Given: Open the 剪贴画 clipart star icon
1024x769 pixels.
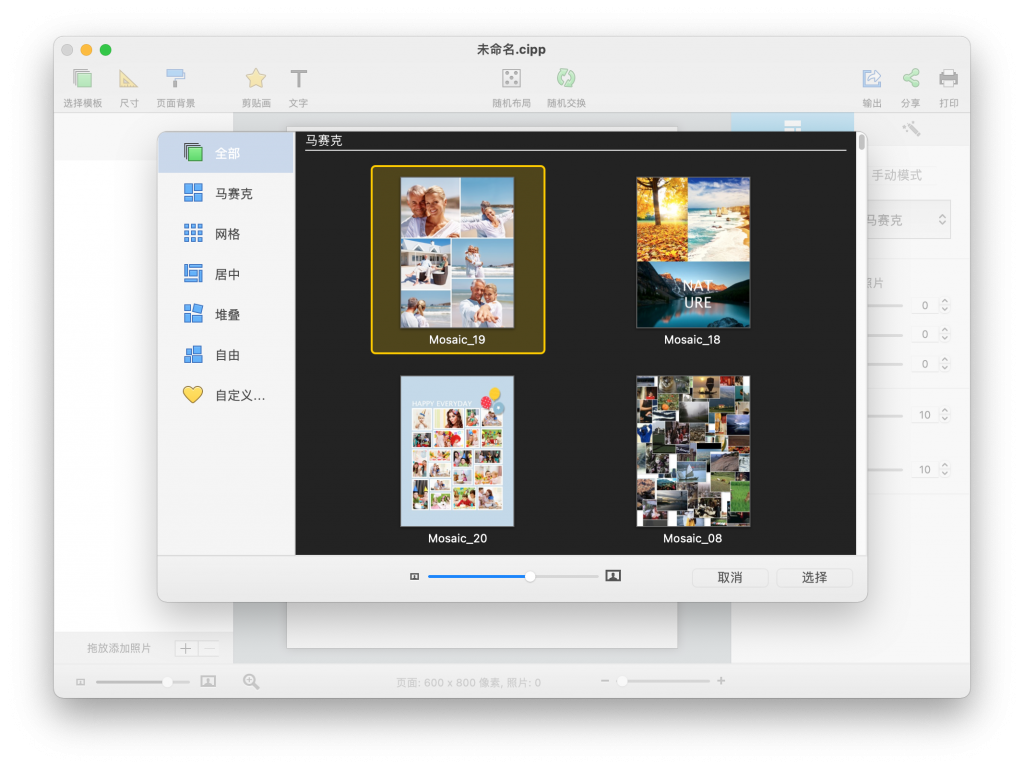Looking at the screenshot, I should [x=255, y=79].
